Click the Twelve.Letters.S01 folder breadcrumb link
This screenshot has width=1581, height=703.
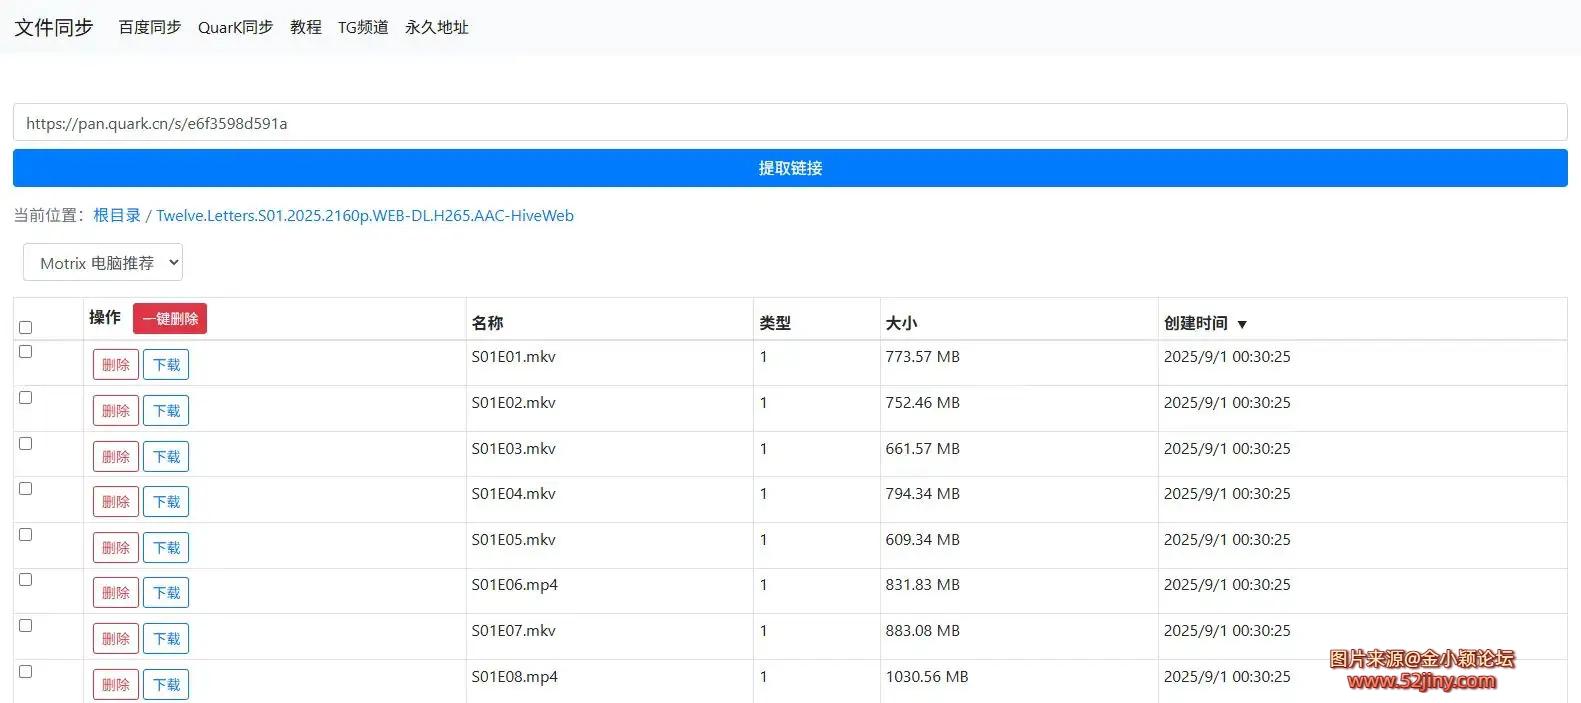coord(365,215)
